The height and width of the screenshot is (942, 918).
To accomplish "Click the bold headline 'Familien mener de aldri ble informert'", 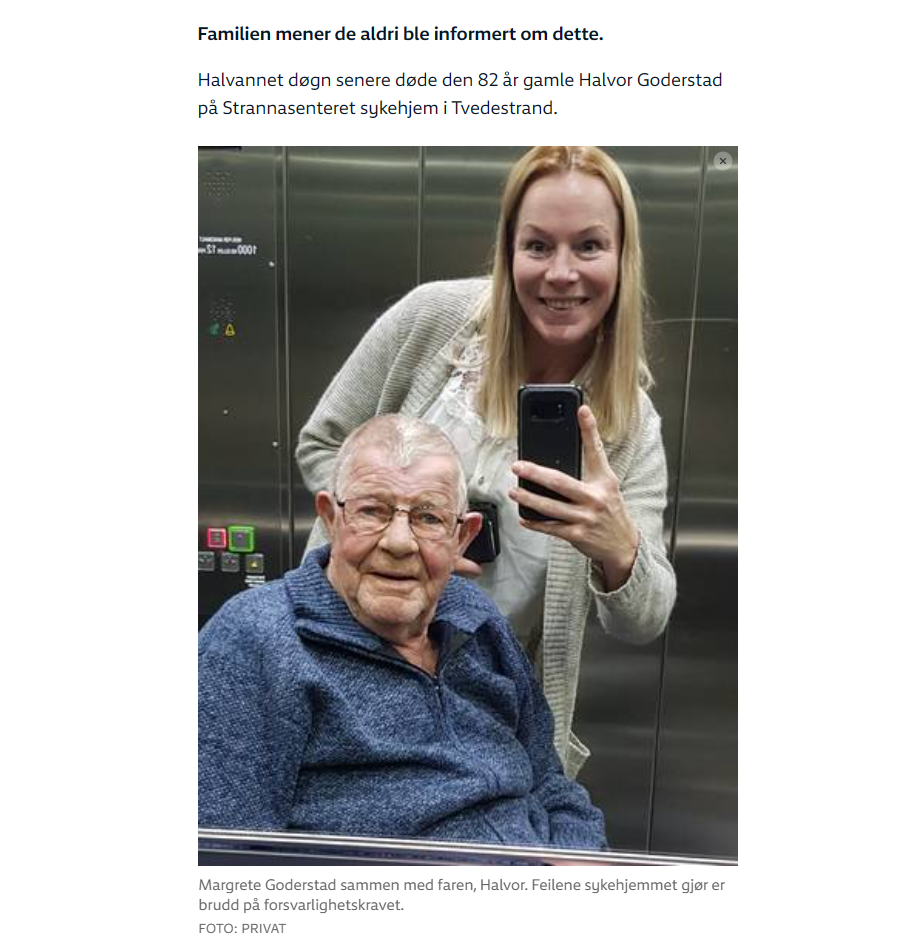I will pyautogui.click(x=357, y=34).
